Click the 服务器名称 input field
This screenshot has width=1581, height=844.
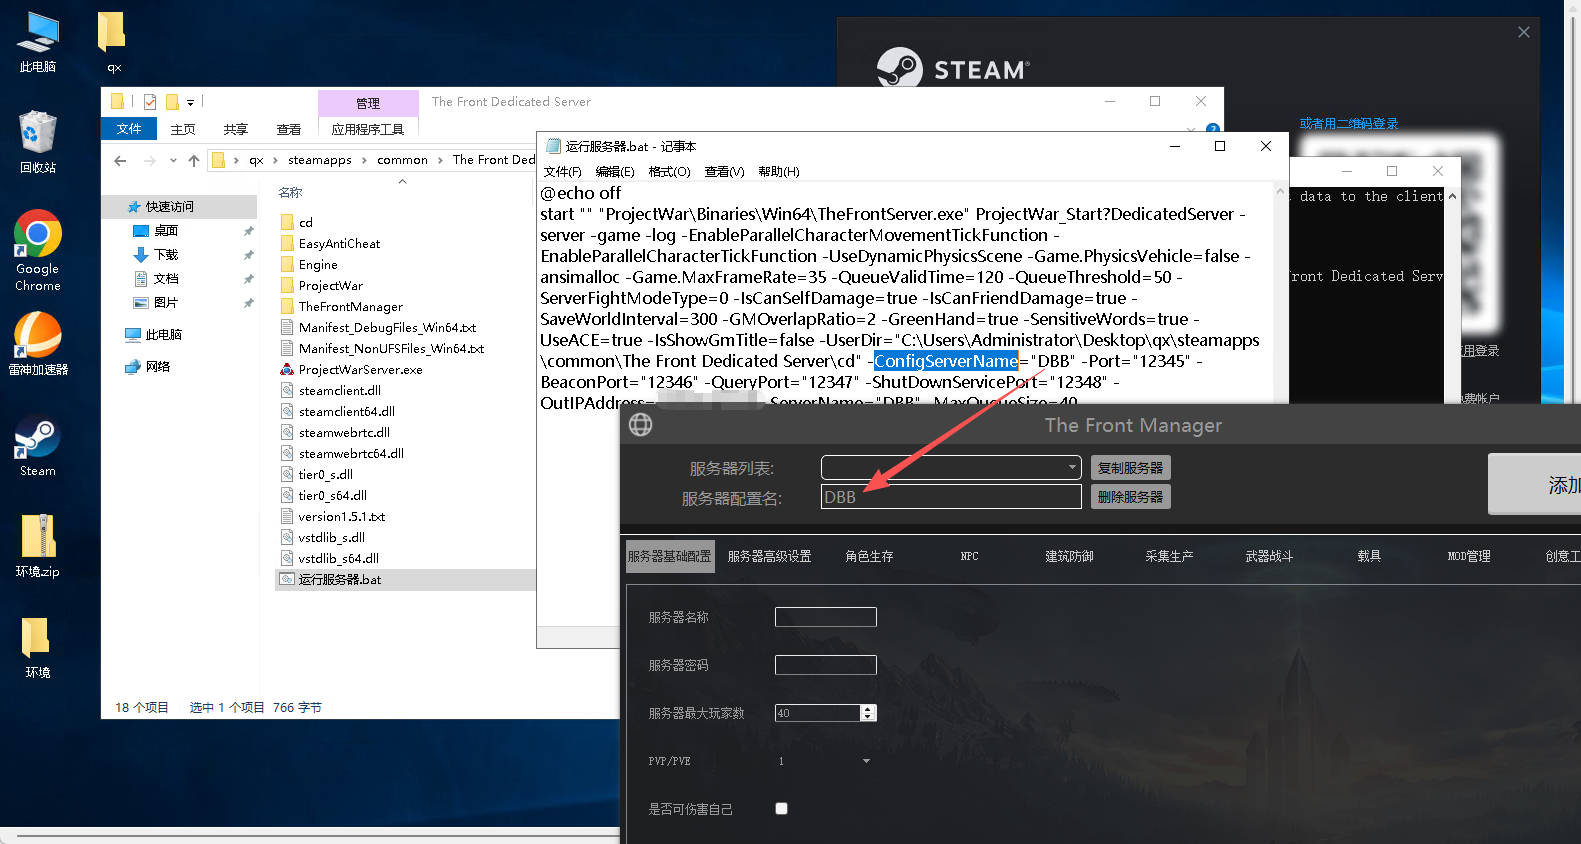[825, 617]
